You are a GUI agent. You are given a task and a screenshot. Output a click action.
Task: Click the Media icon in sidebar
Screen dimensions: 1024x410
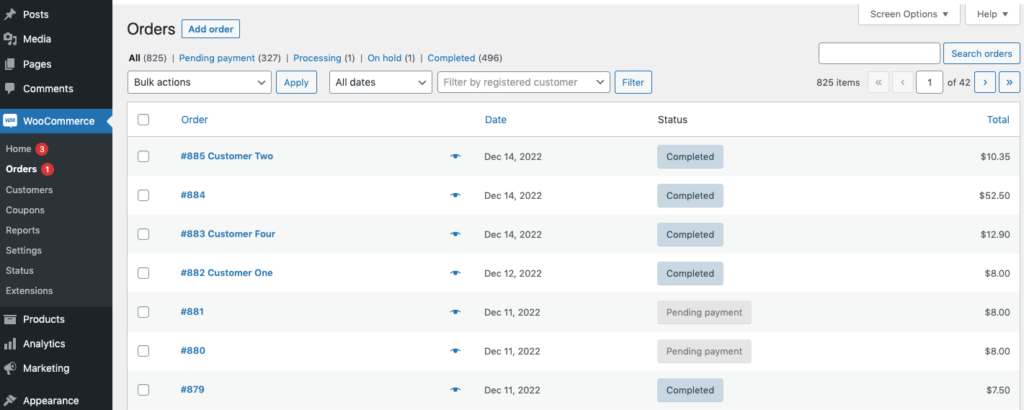pos(10,39)
